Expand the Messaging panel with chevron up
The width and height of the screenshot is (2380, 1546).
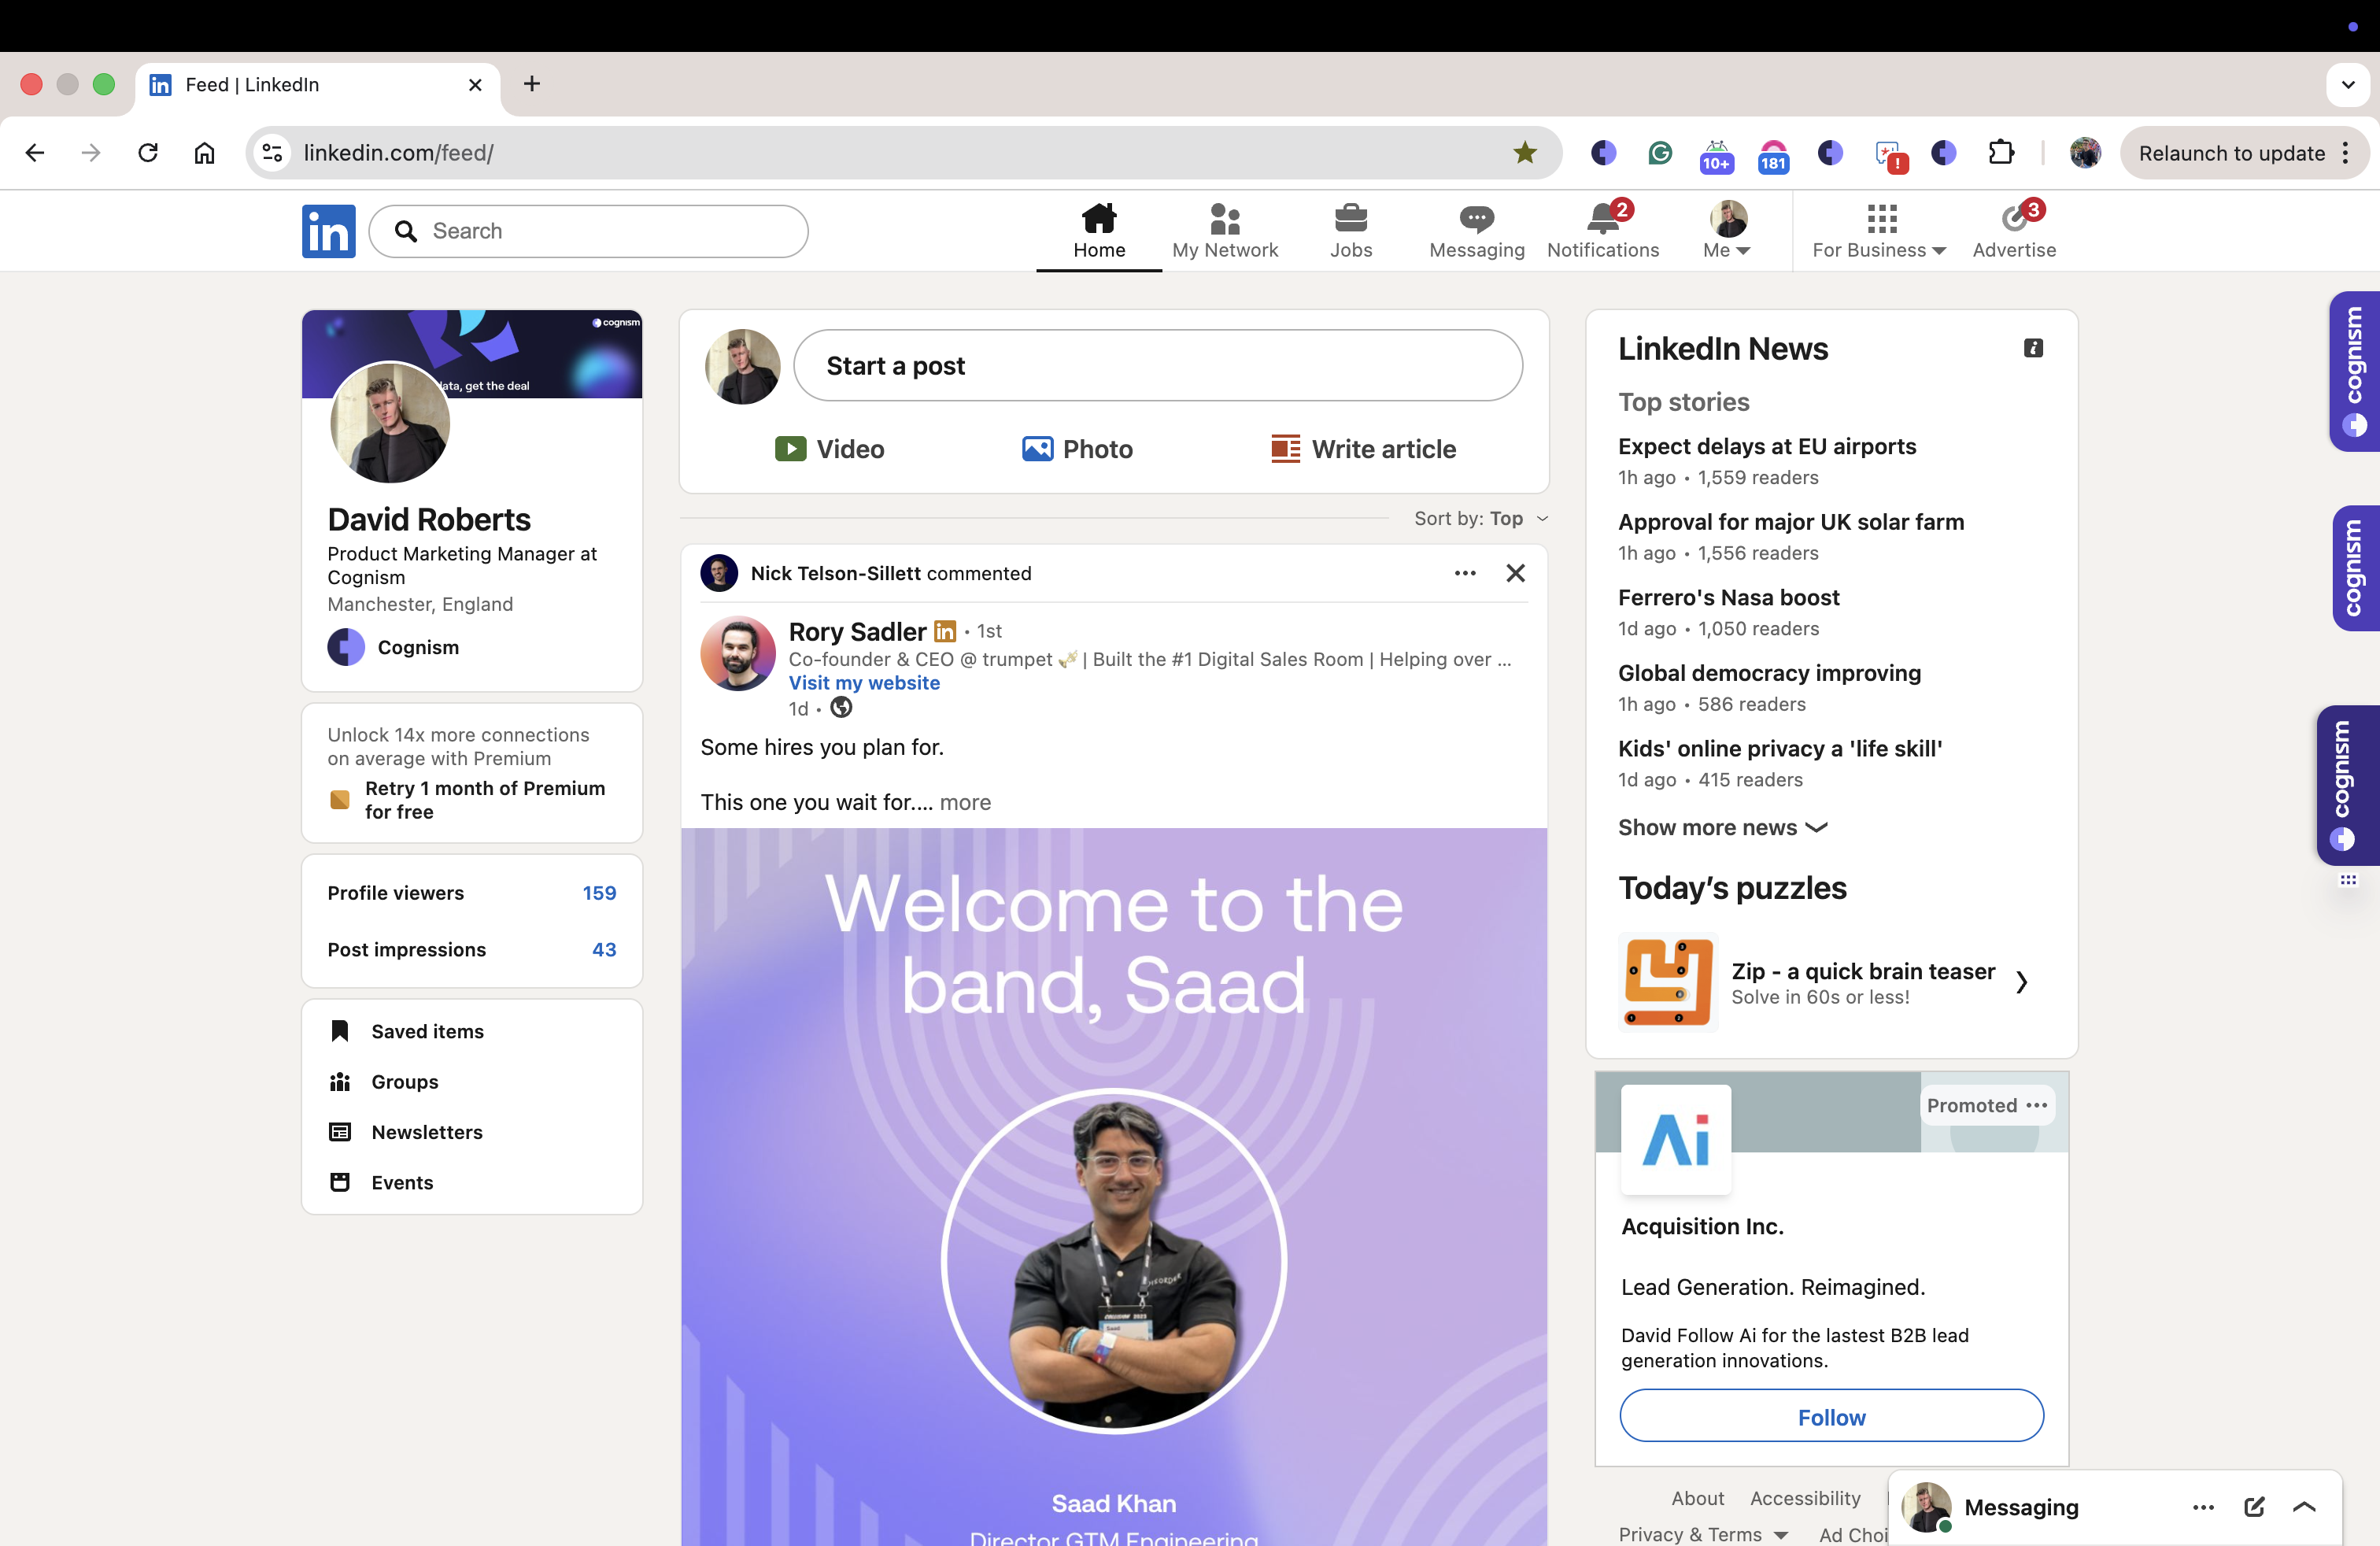pyautogui.click(x=2304, y=1507)
